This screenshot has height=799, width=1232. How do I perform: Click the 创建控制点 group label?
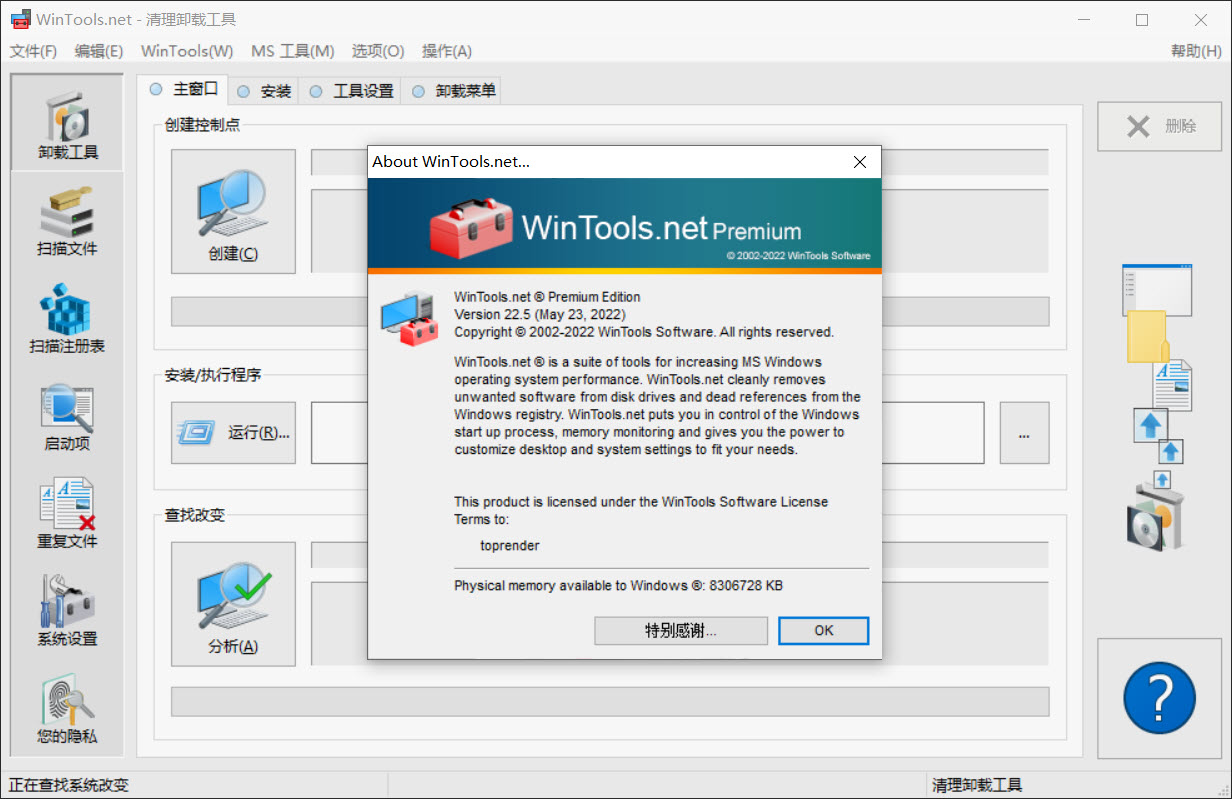tap(202, 125)
